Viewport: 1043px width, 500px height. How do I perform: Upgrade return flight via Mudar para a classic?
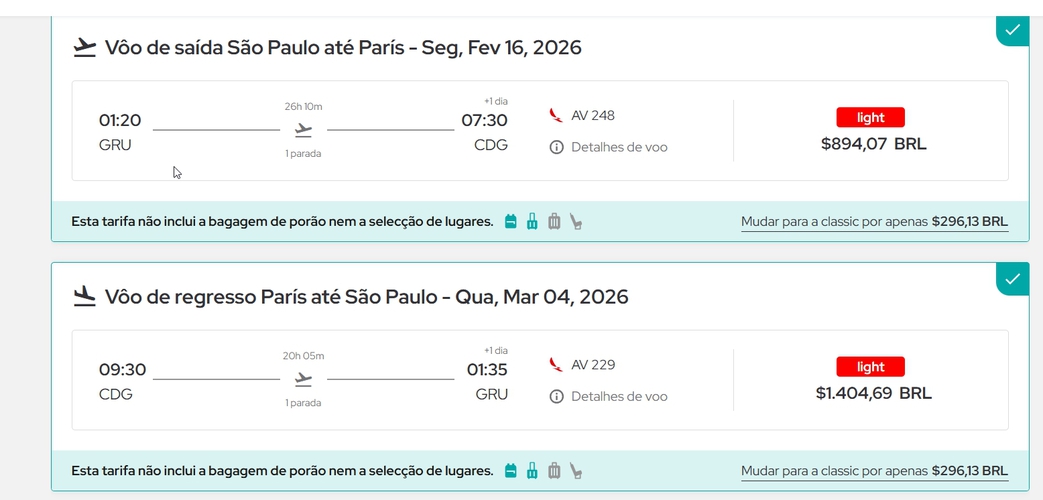[x=874, y=470]
